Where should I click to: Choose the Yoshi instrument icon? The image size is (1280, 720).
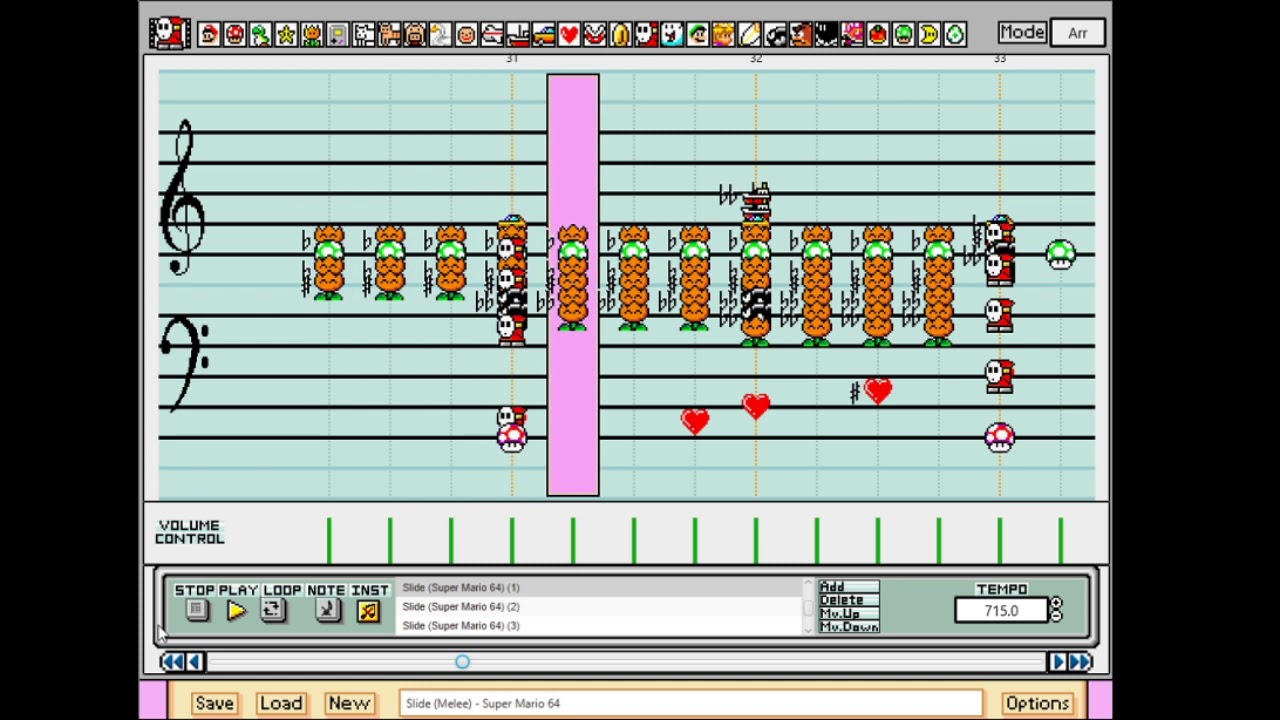pos(260,34)
